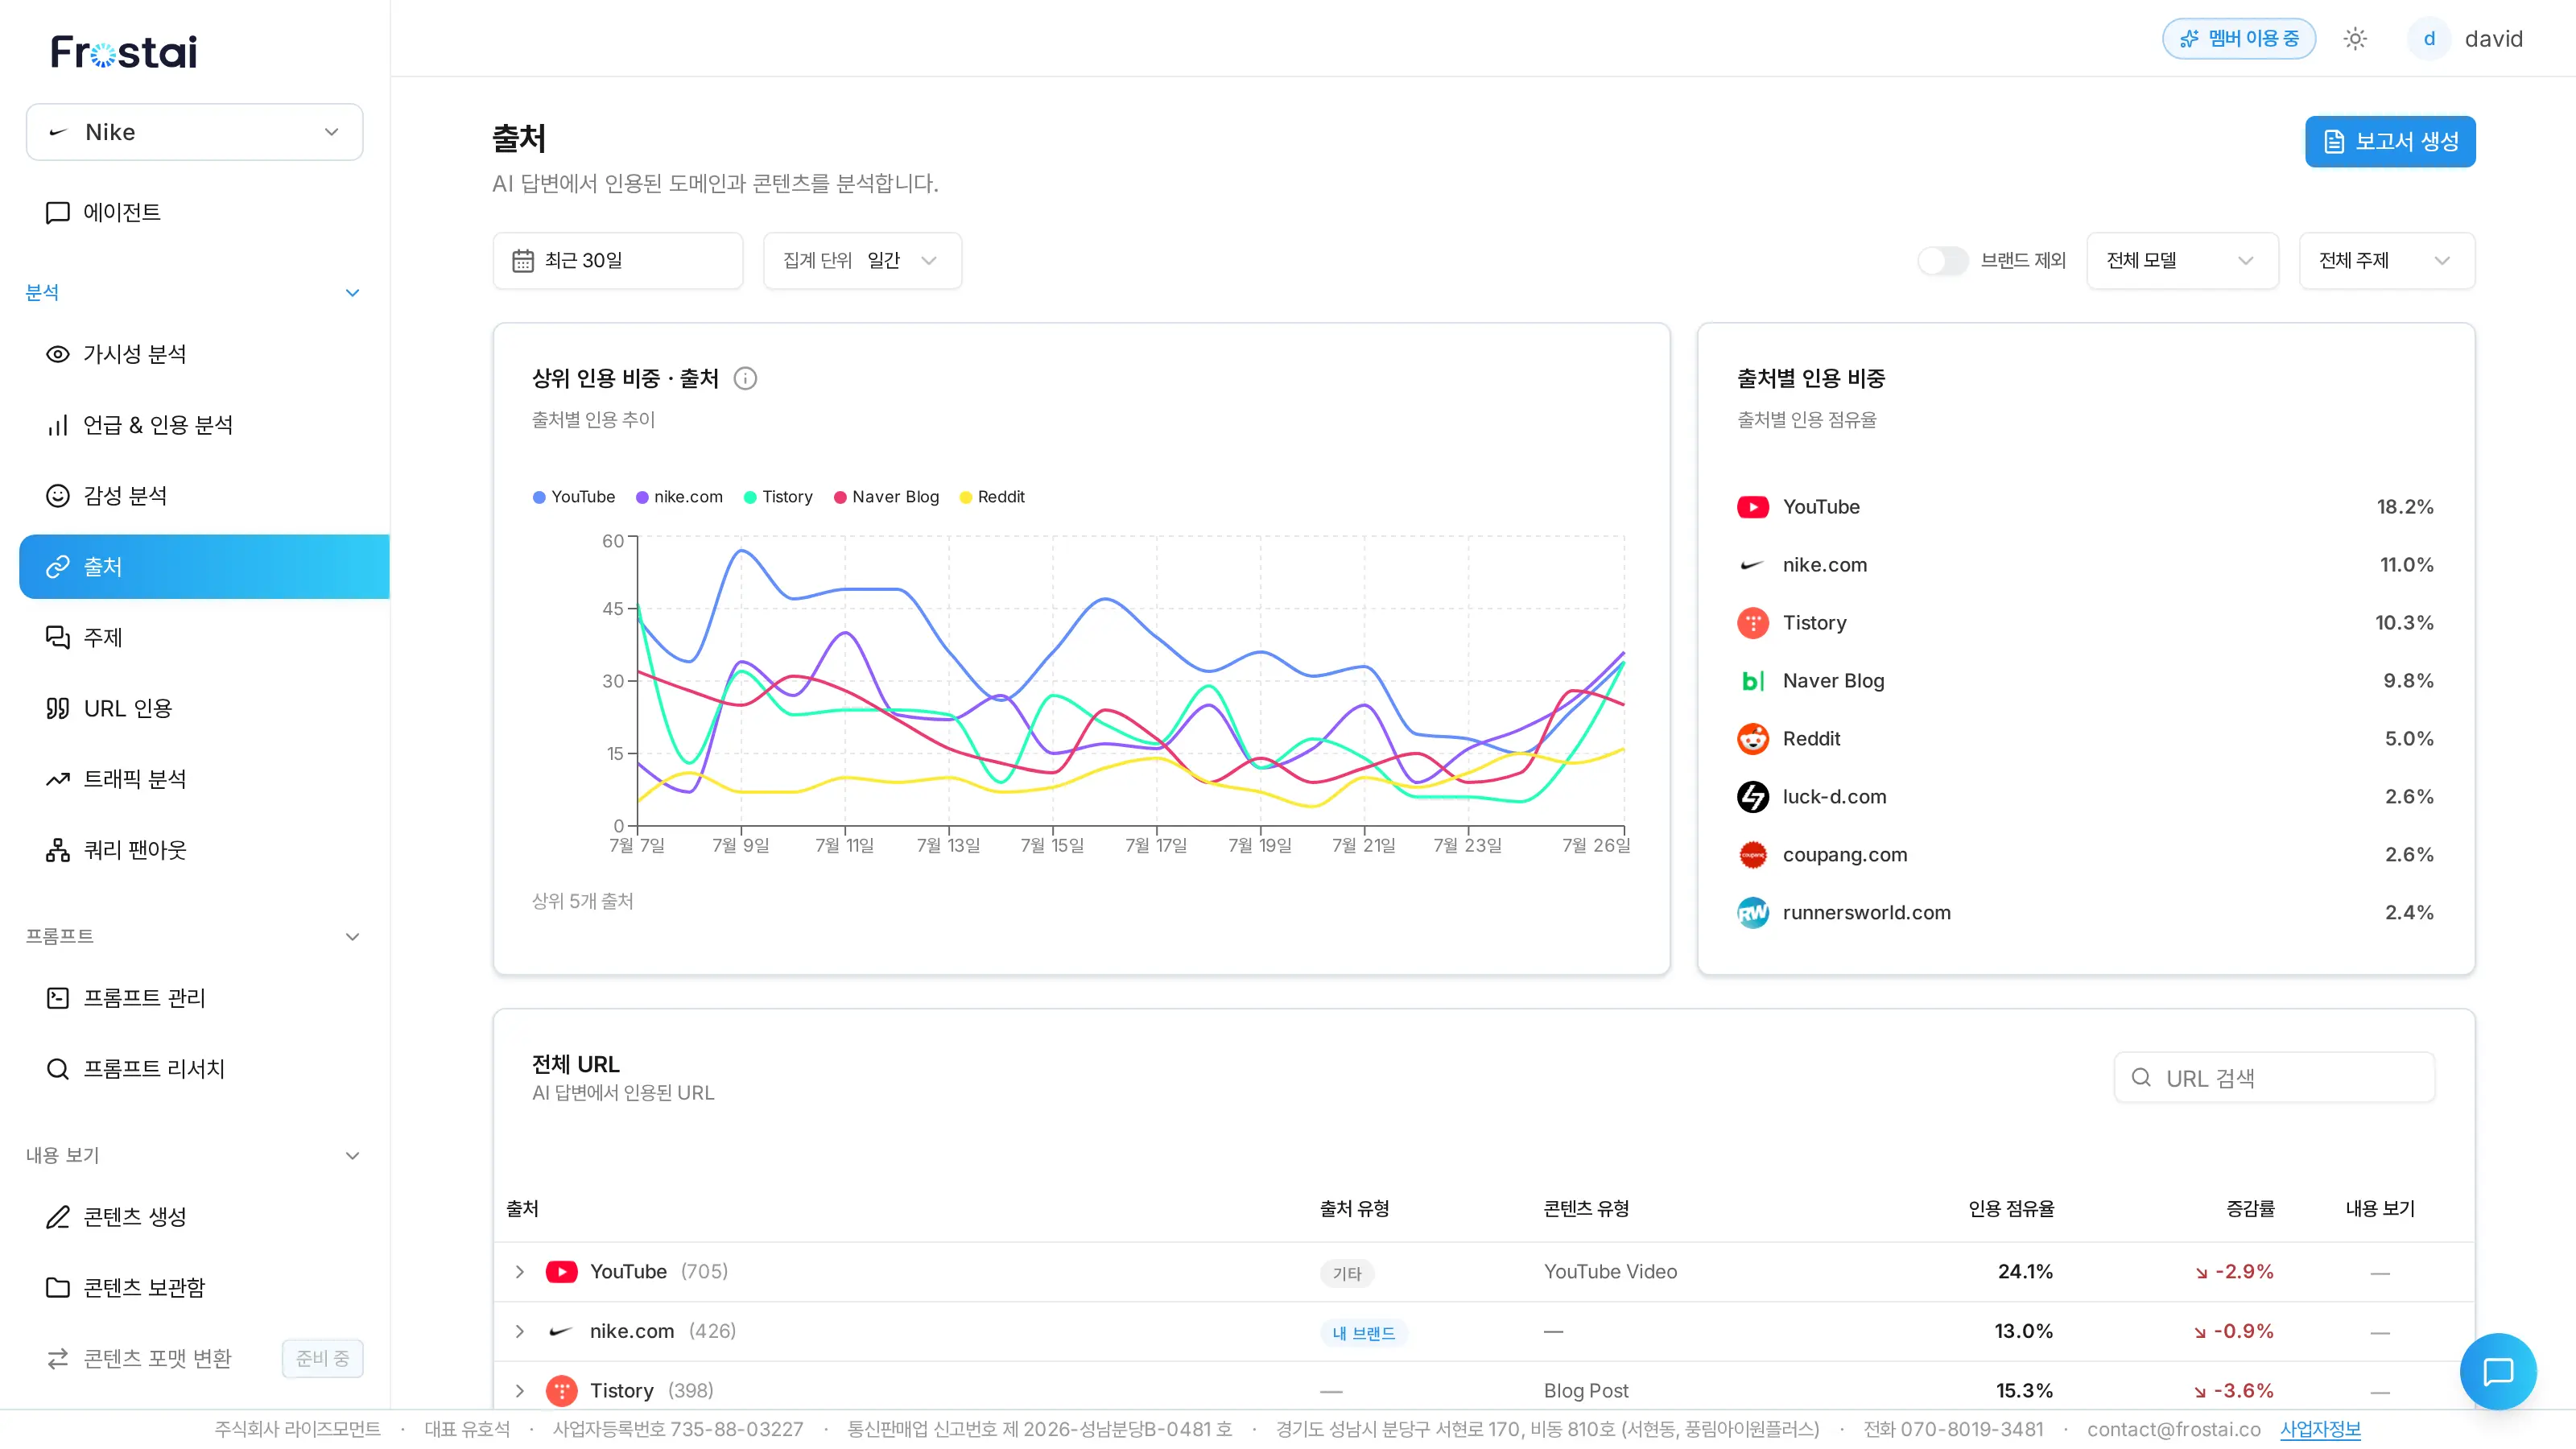
Task: Open the david user avatar
Action: (x=2428, y=39)
